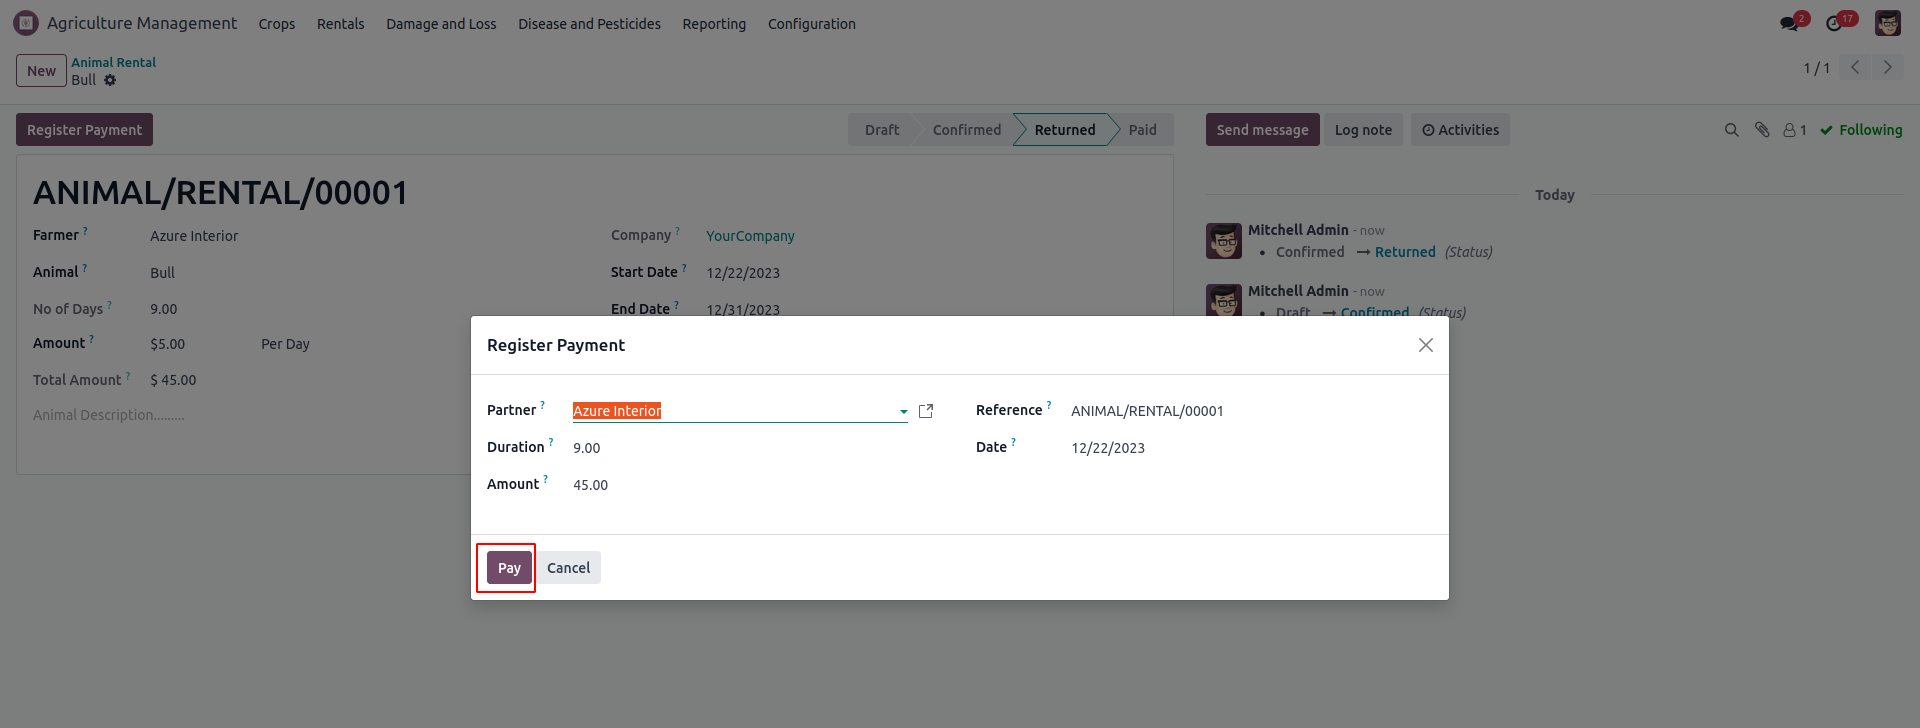Click the chatter search icon
The image size is (1920, 728).
(1731, 130)
